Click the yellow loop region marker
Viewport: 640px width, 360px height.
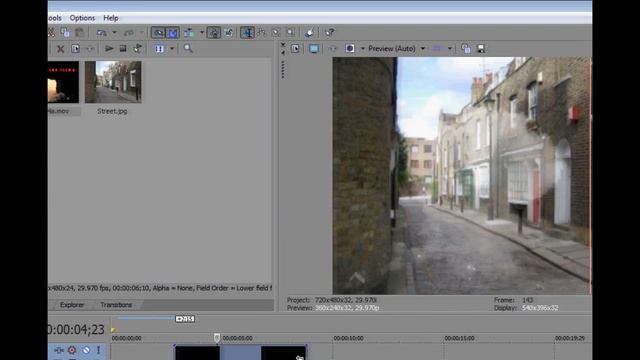113,329
